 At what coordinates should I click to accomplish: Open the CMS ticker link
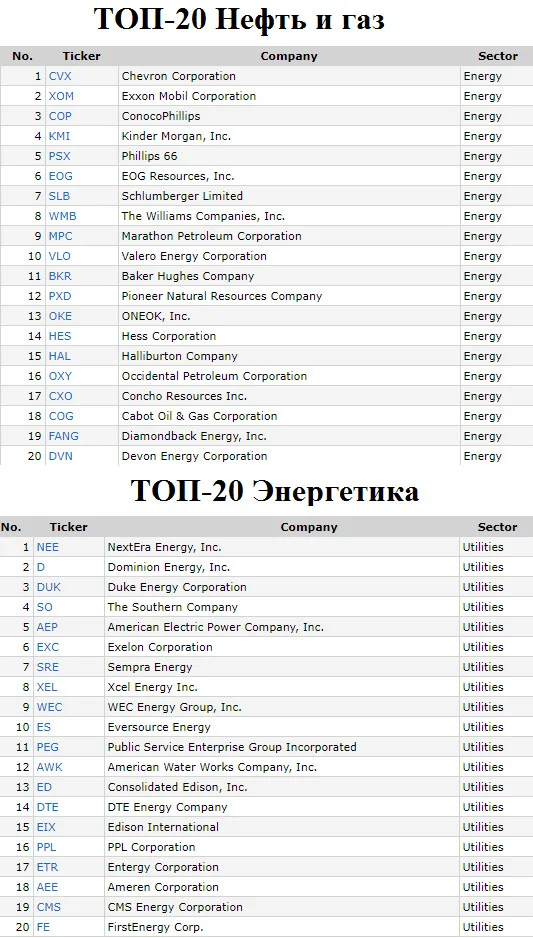48,907
